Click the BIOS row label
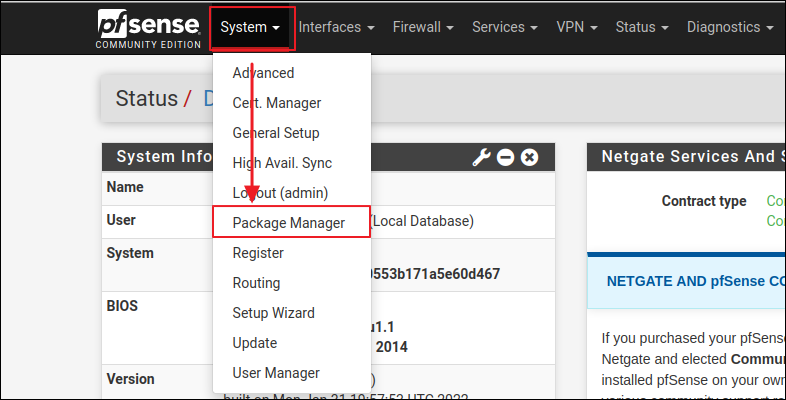786x400 pixels. (x=122, y=306)
